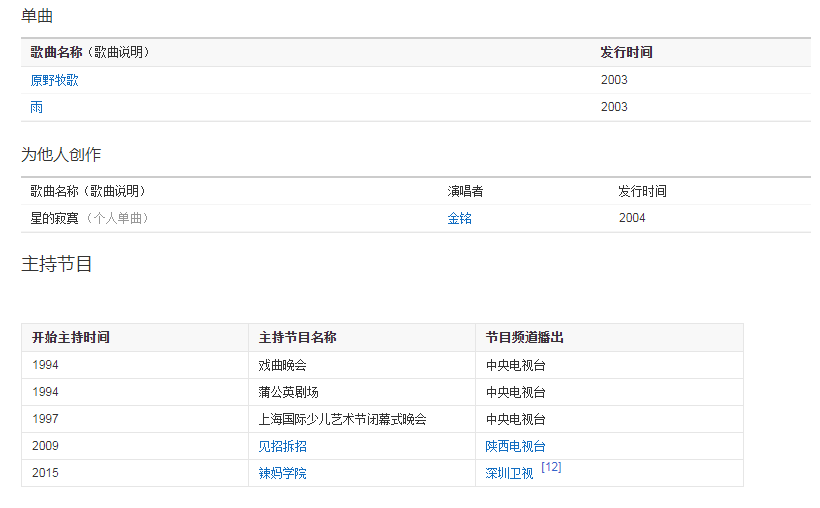The width and height of the screenshot is (820, 508).
Task: Click the 雨 single link
Action: coord(37,107)
